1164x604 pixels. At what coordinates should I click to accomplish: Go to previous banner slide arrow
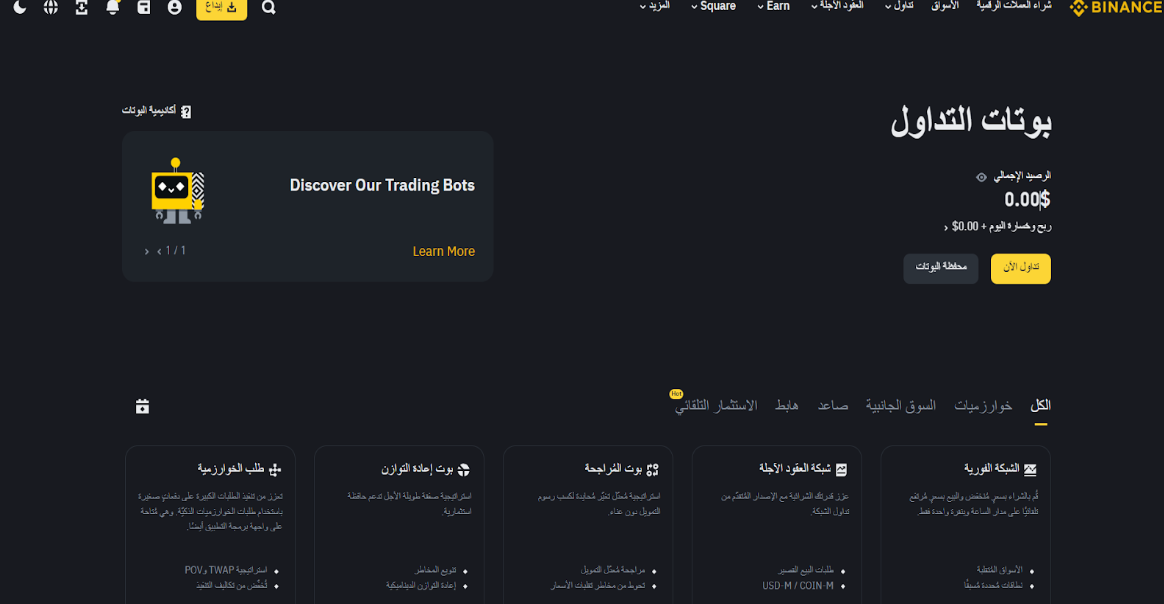point(159,252)
